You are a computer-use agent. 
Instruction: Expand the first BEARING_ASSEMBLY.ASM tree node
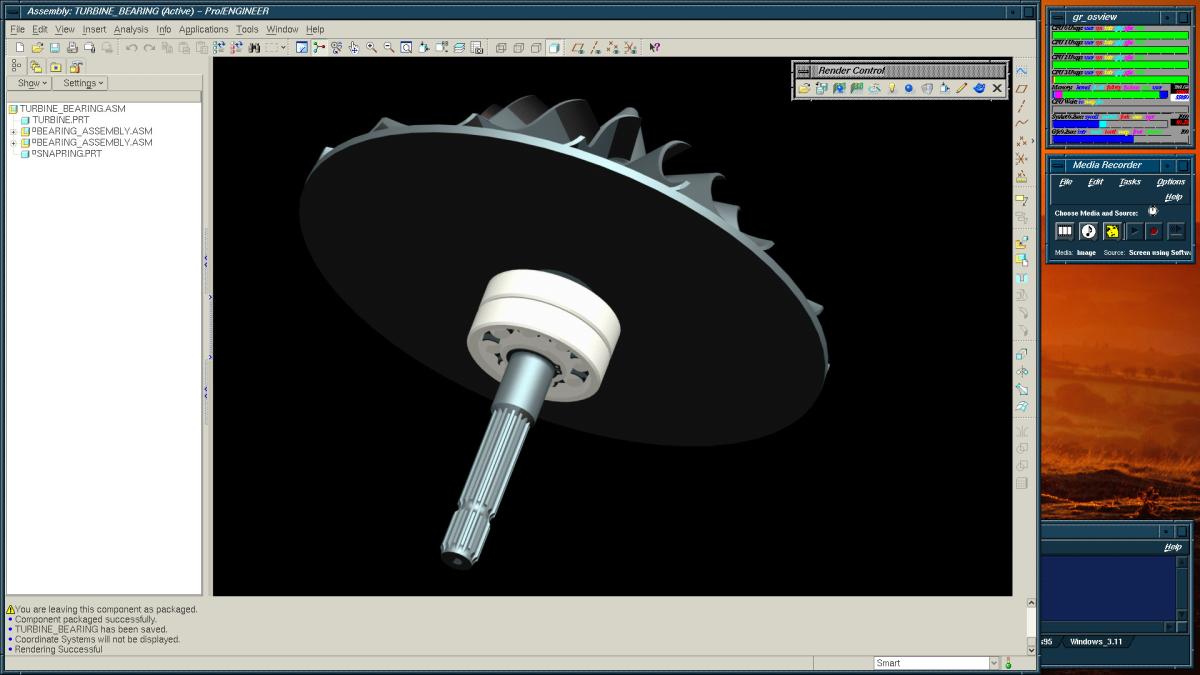[x=13, y=132]
